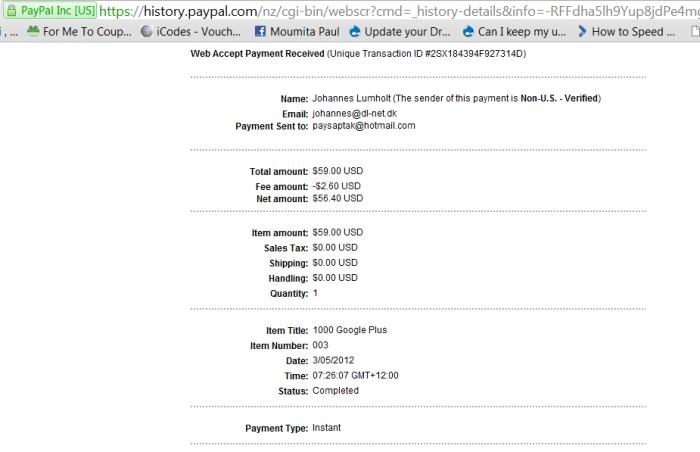Click the Web Accept Payment Received heading
The width and height of the screenshot is (700, 452).
click(256, 53)
